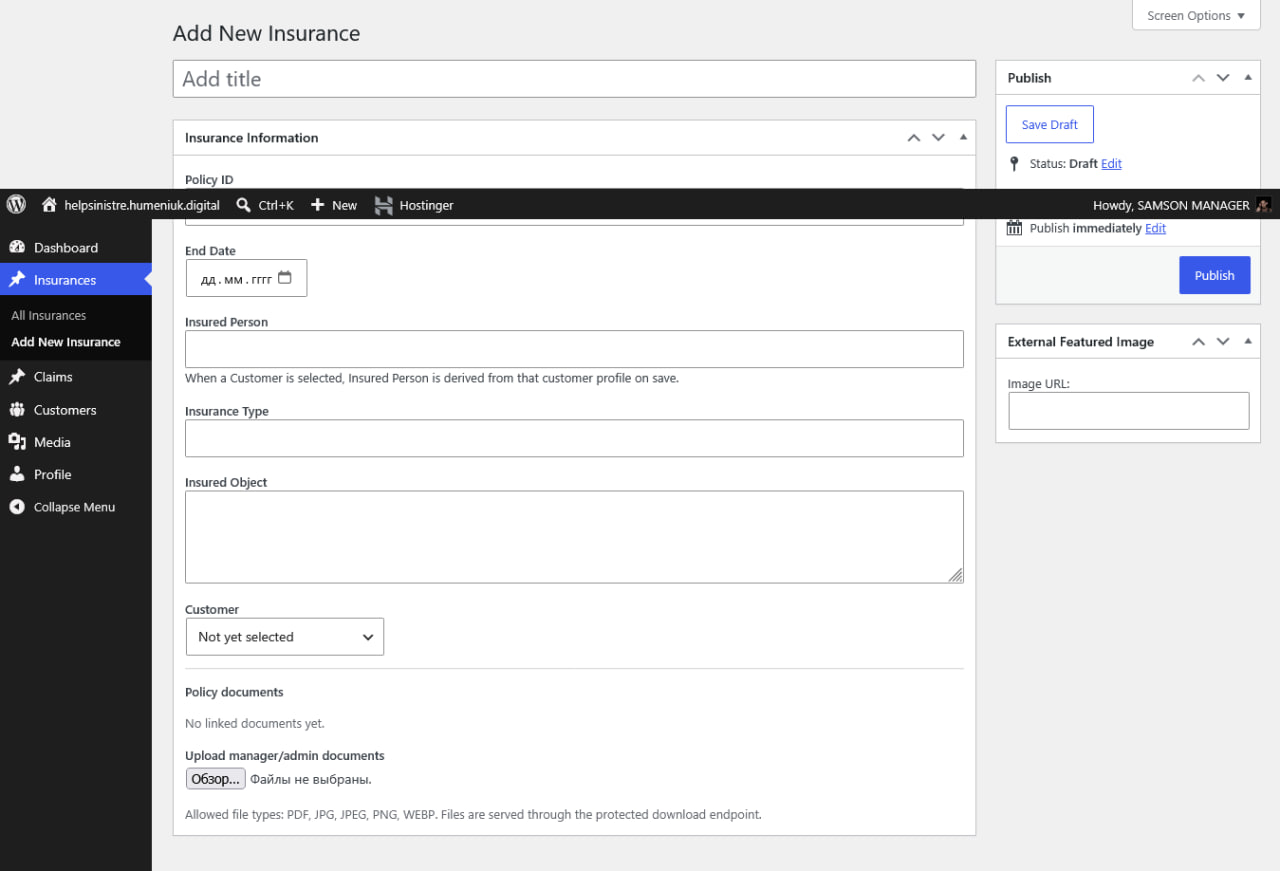Click the Dashboard gauge icon

pyautogui.click(x=16, y=247)
